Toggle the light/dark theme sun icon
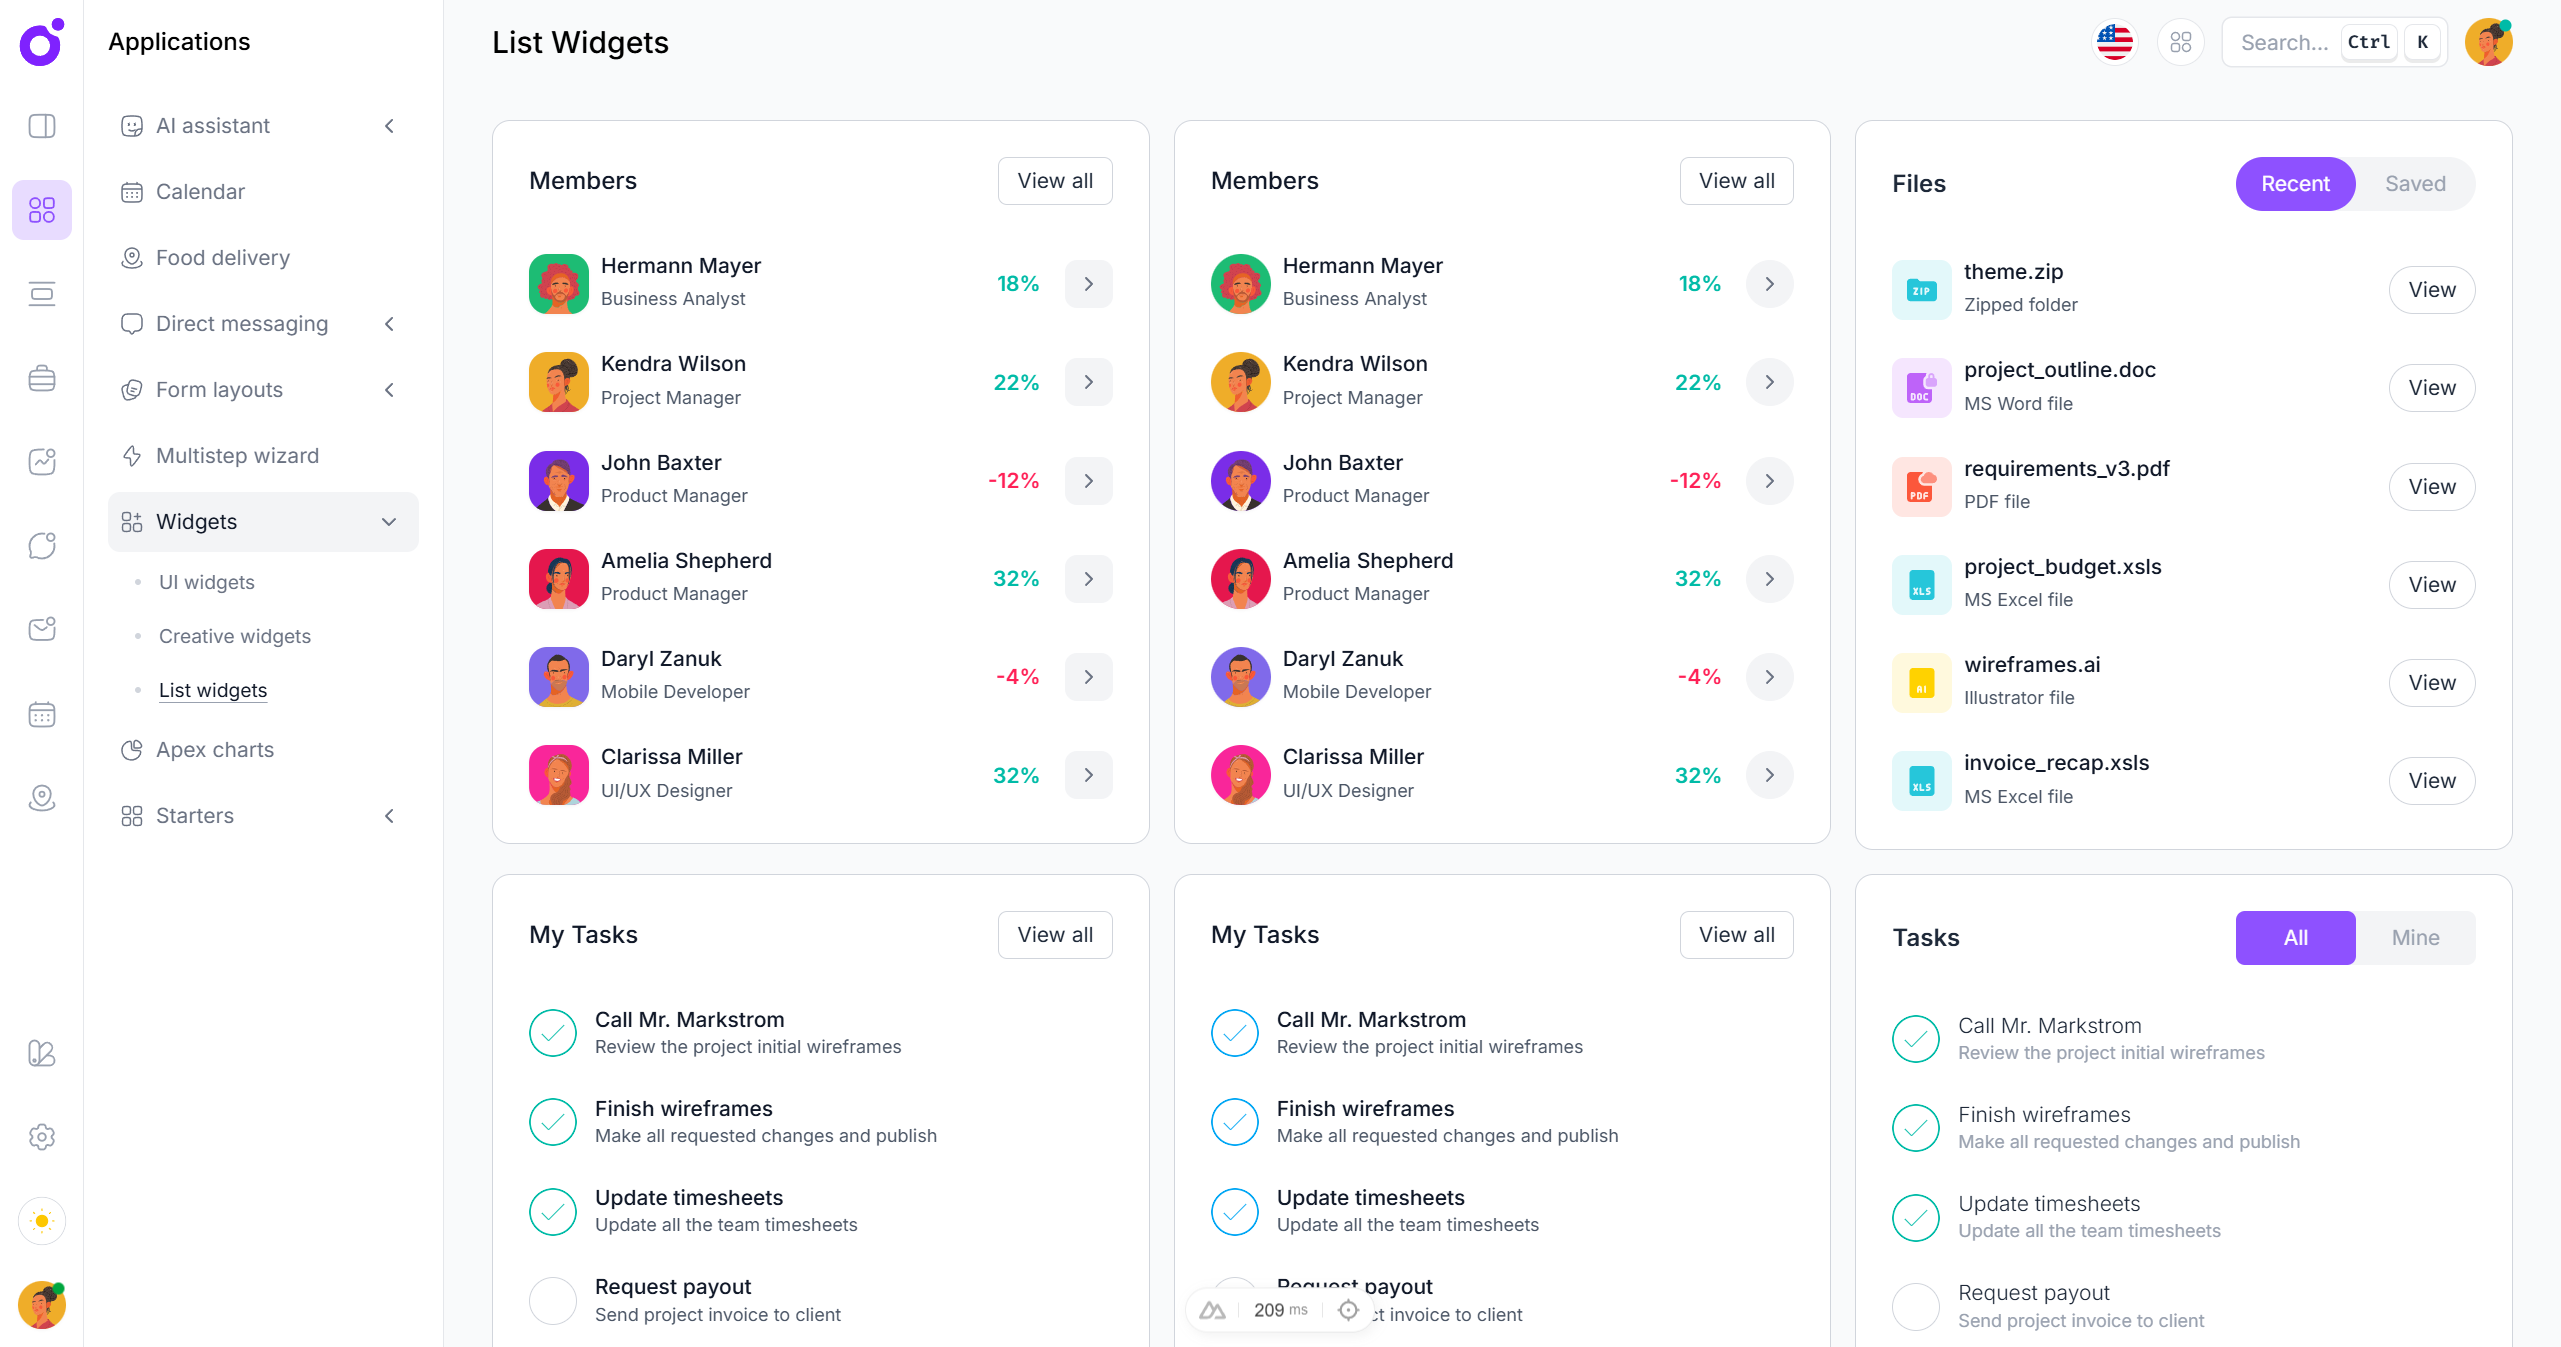 click(41, 1221)
